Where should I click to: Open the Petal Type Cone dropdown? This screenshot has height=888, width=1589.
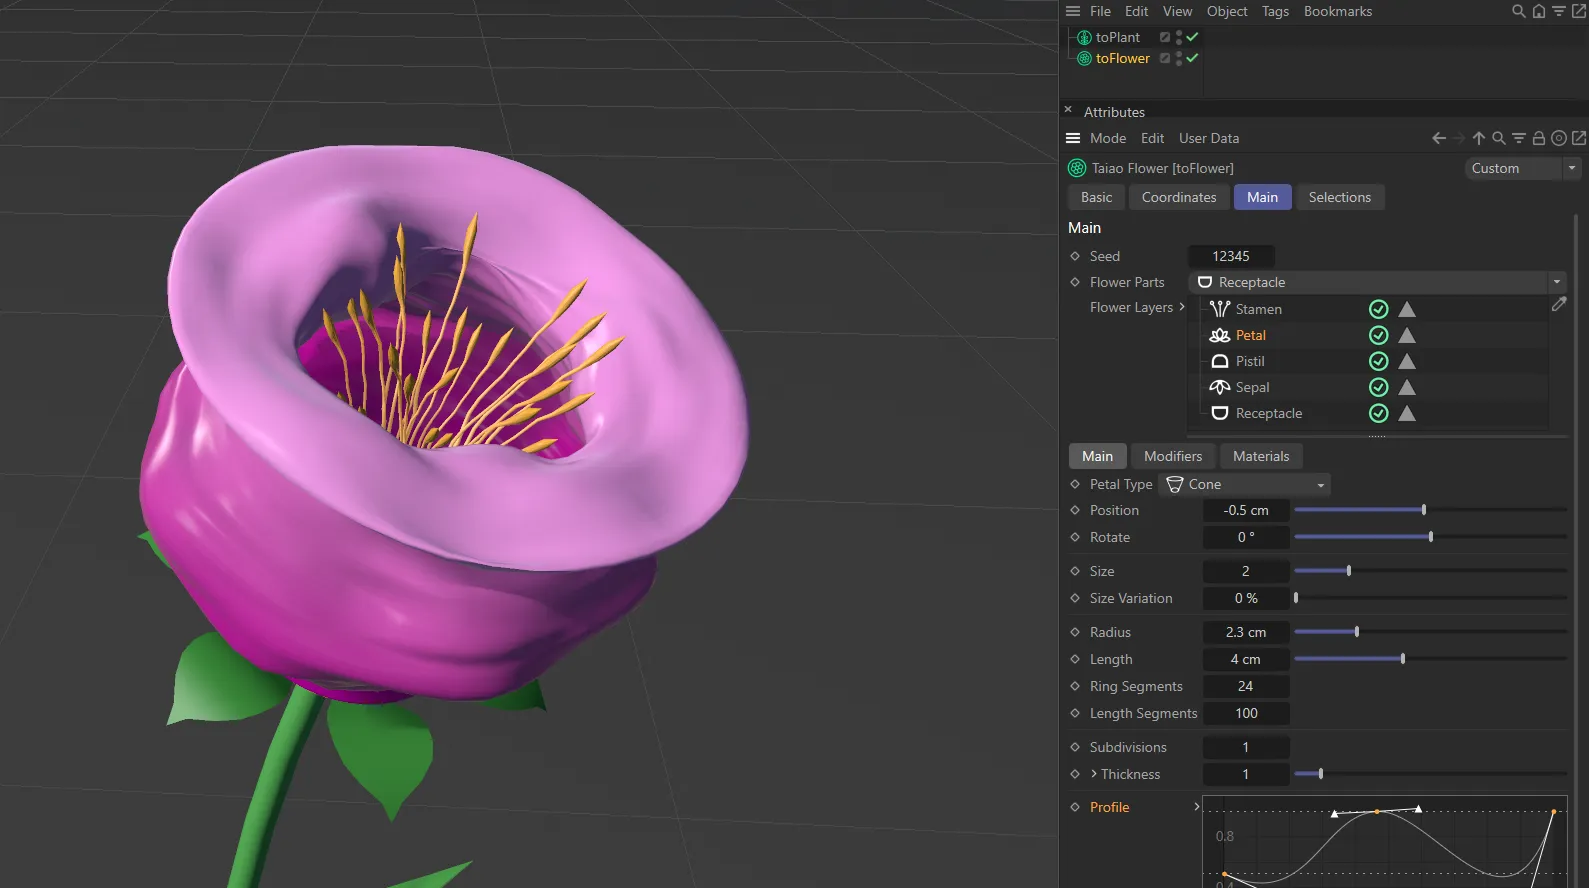[x=1245, y=484]
